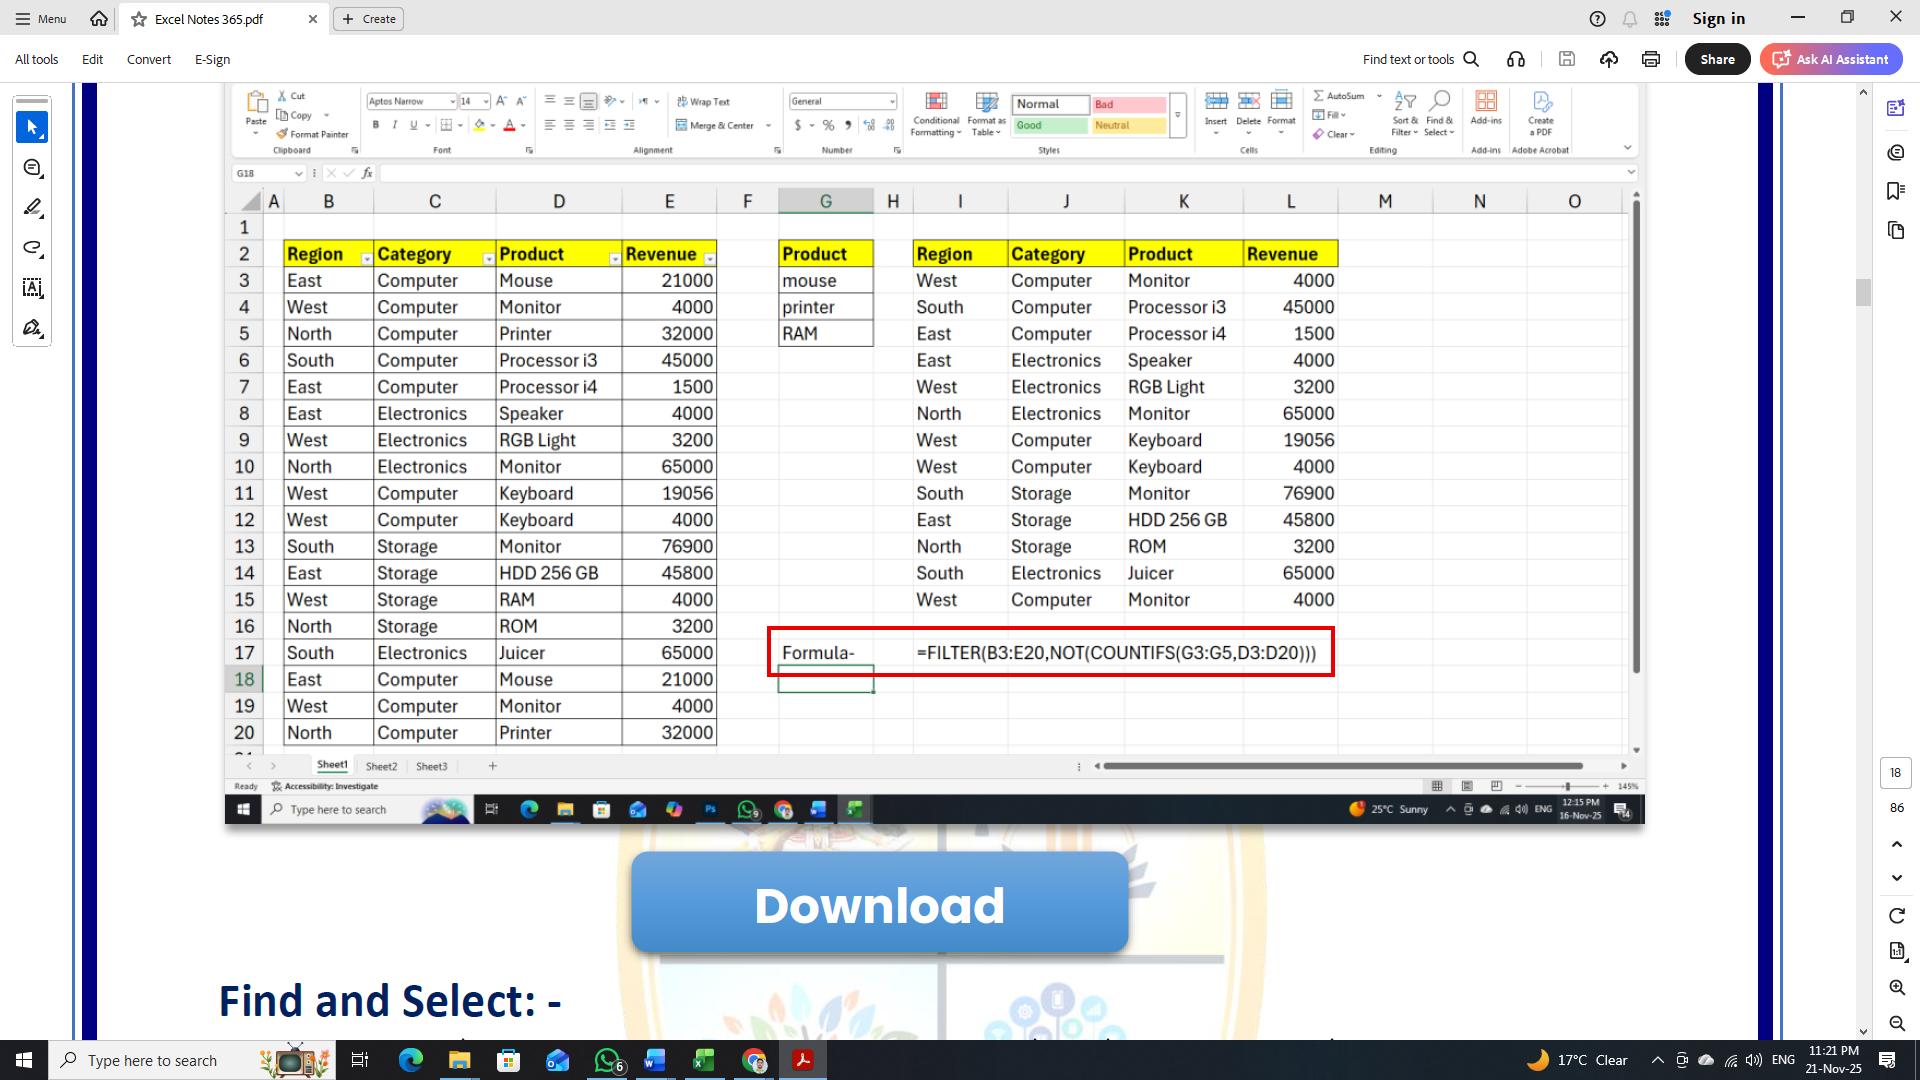Select the Comment tool in left toolbar
Screen dimensions: 1920x1080
(33, 168)
